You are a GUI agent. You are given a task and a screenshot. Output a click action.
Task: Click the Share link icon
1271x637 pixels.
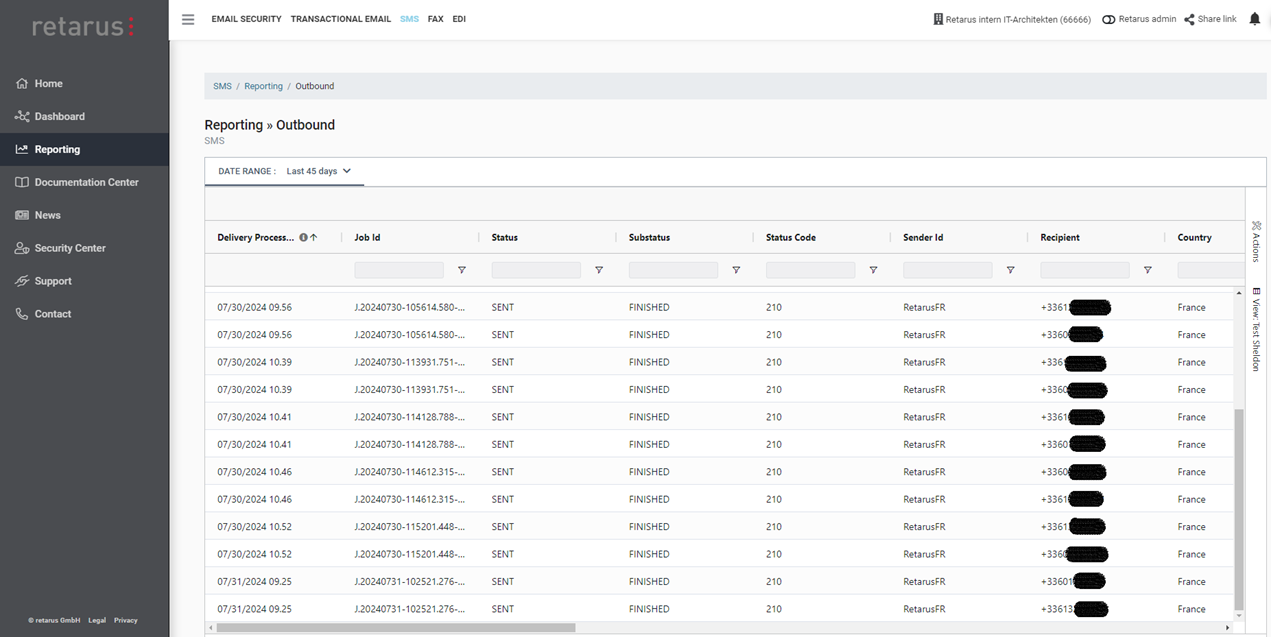(1189, 19)
